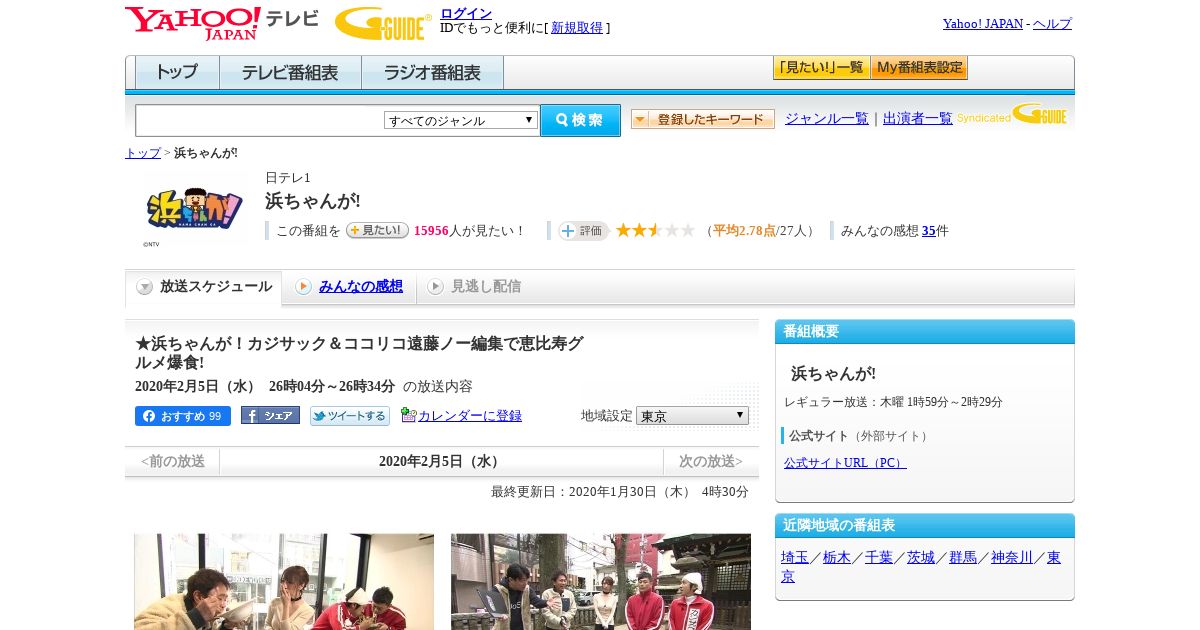The height and width of the screenshot is (630, 1200).
Task: Open the カレンダーに登録 link
Action: pyautogui.click(x=470, y=416)
